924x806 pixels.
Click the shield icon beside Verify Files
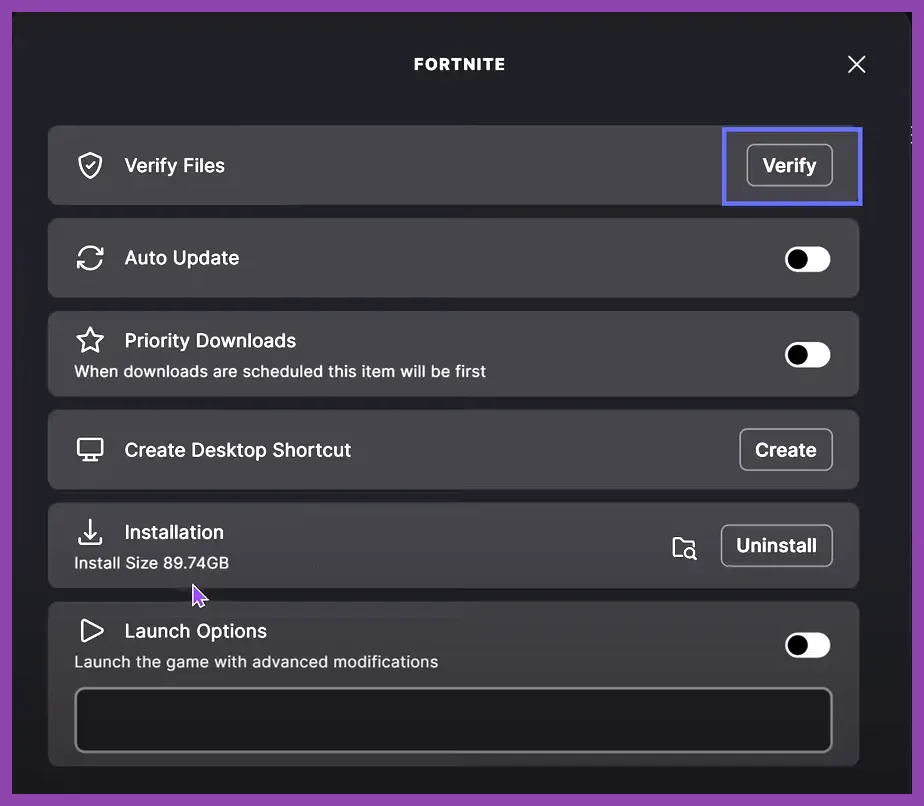point(90,166)
